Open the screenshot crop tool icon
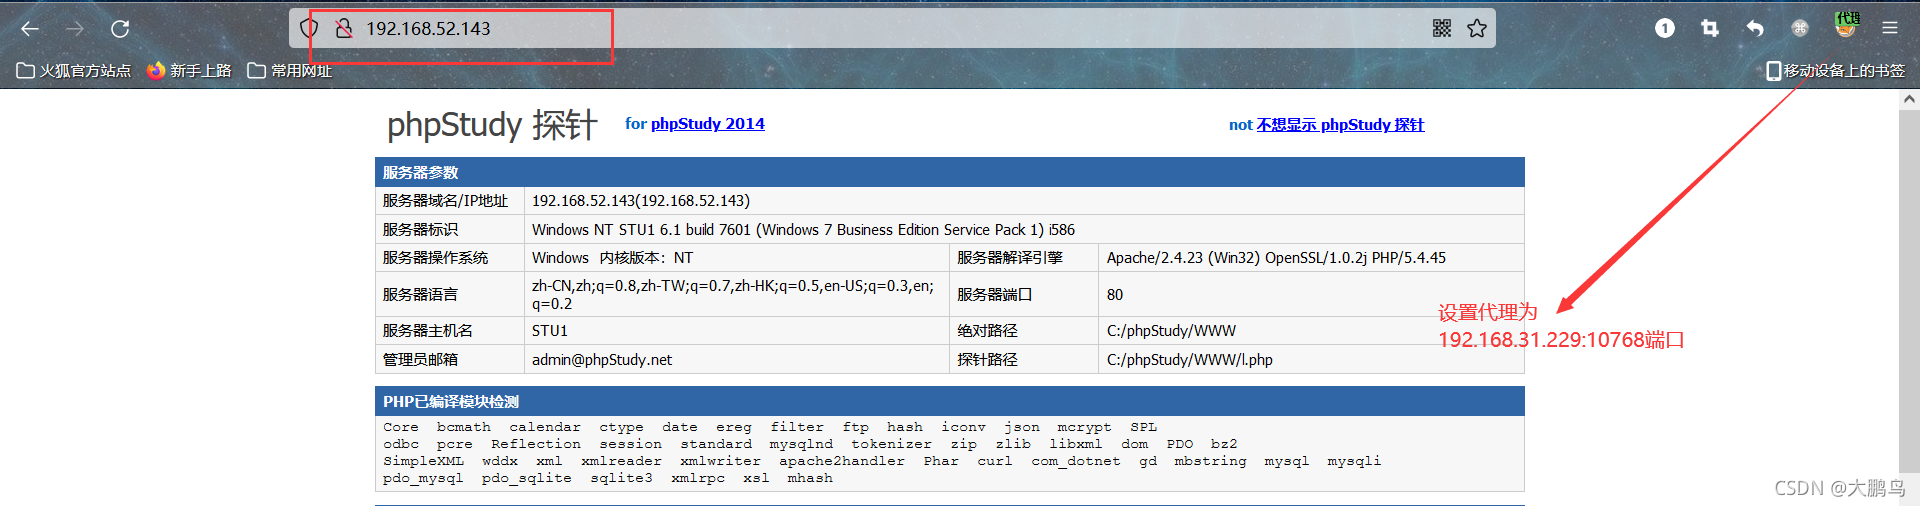Screen dimensions: 1920x506 pyautogui.click(x=1710, y=28)
